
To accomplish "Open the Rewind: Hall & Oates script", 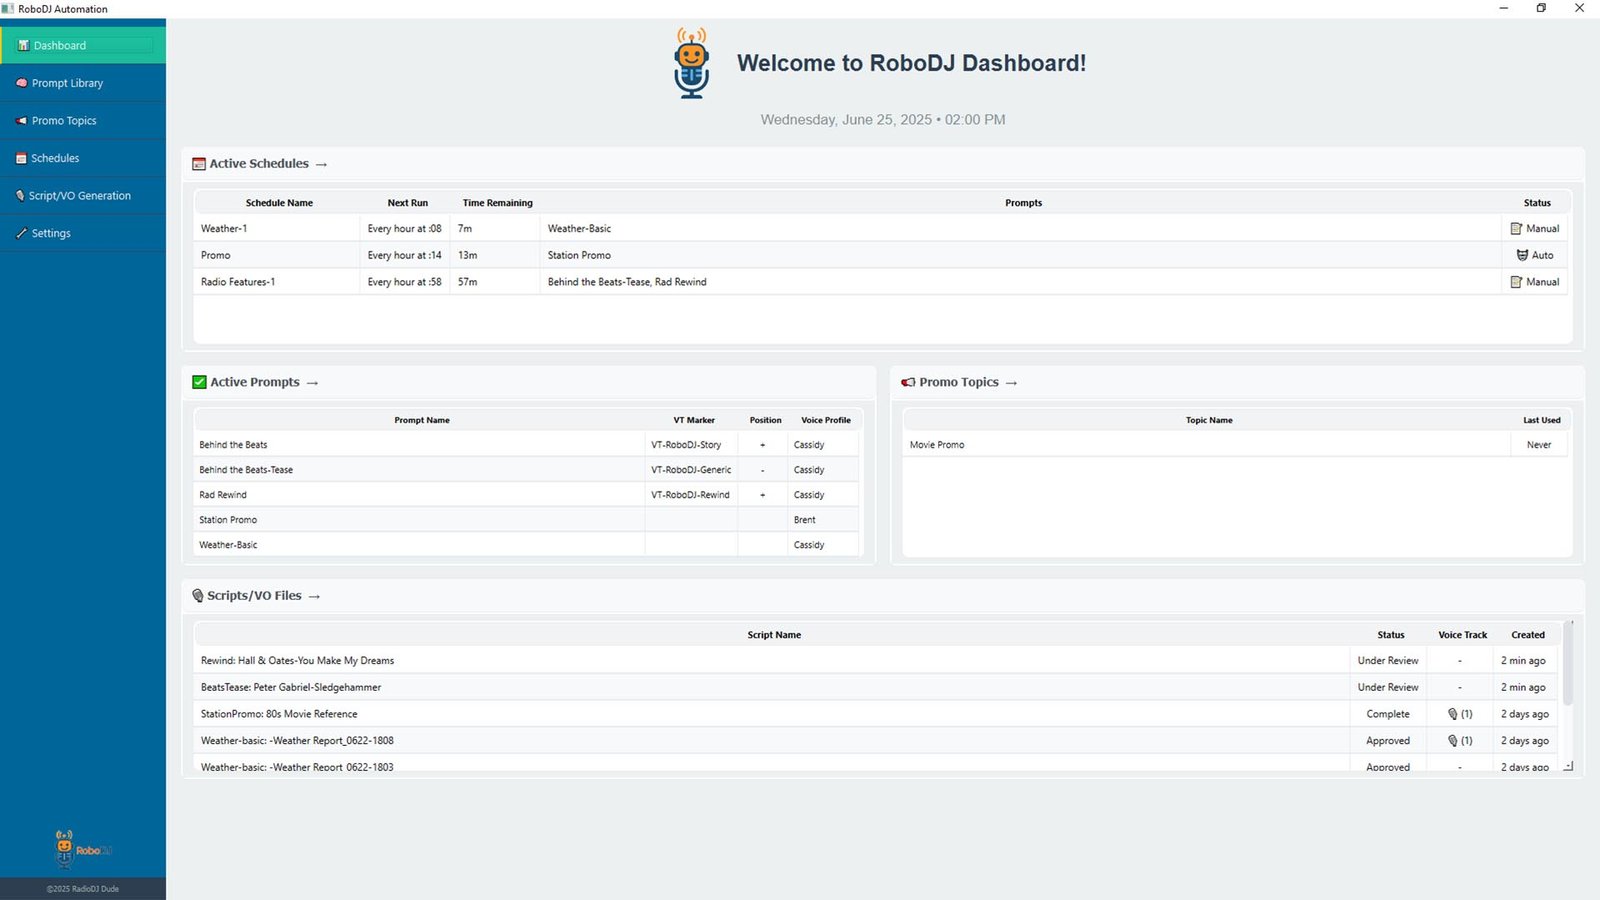I will coord(297,661).
